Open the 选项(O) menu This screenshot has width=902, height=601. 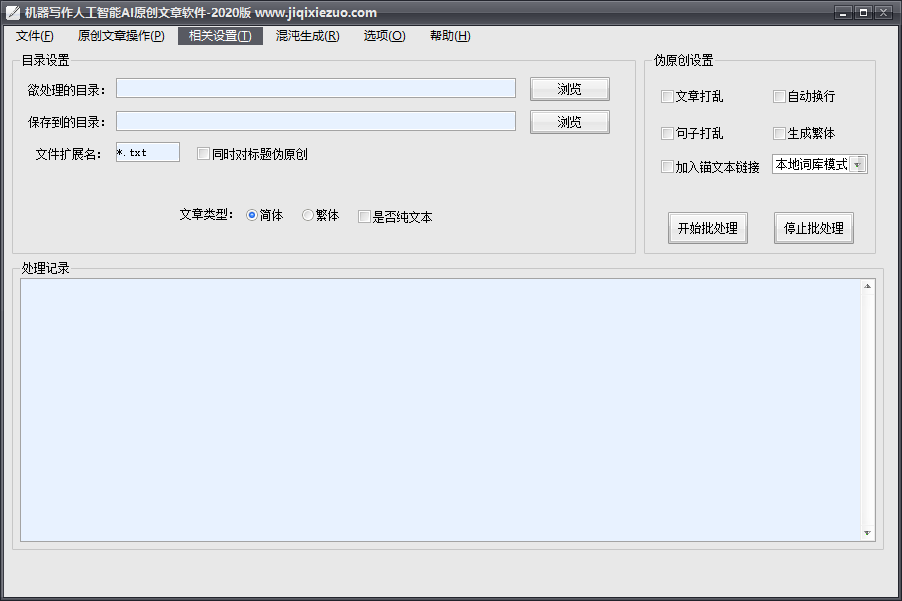(x=384, y=36)
